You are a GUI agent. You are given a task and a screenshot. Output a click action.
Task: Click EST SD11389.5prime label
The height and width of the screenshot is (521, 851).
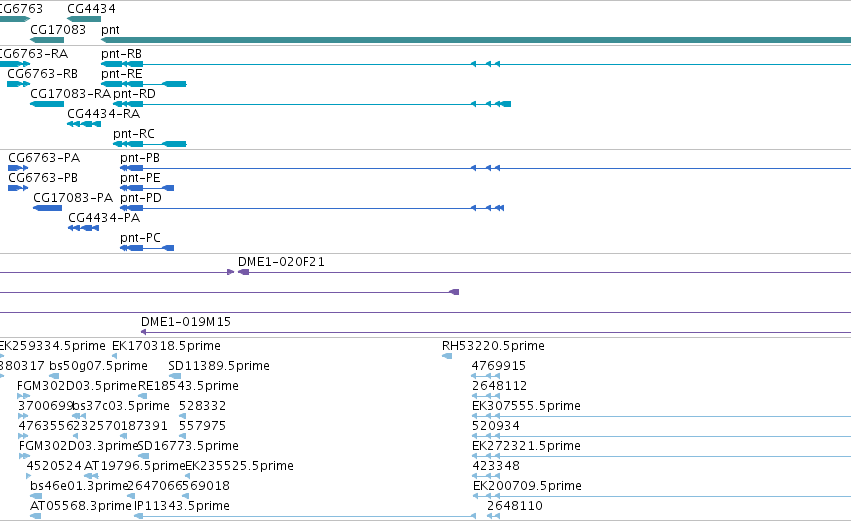(219, 366)
